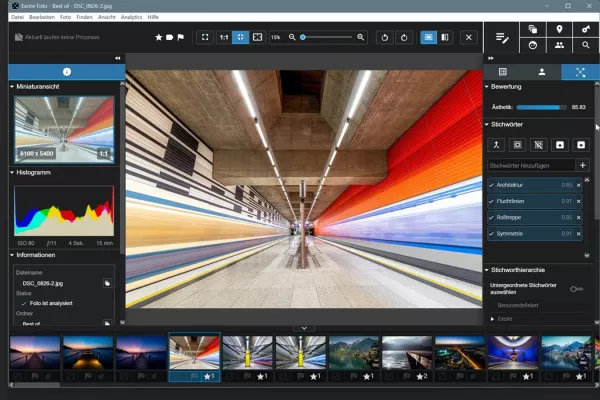Open the map location pin panel
The width and height of the screenshot is (600, 400).
click(558, 30)
